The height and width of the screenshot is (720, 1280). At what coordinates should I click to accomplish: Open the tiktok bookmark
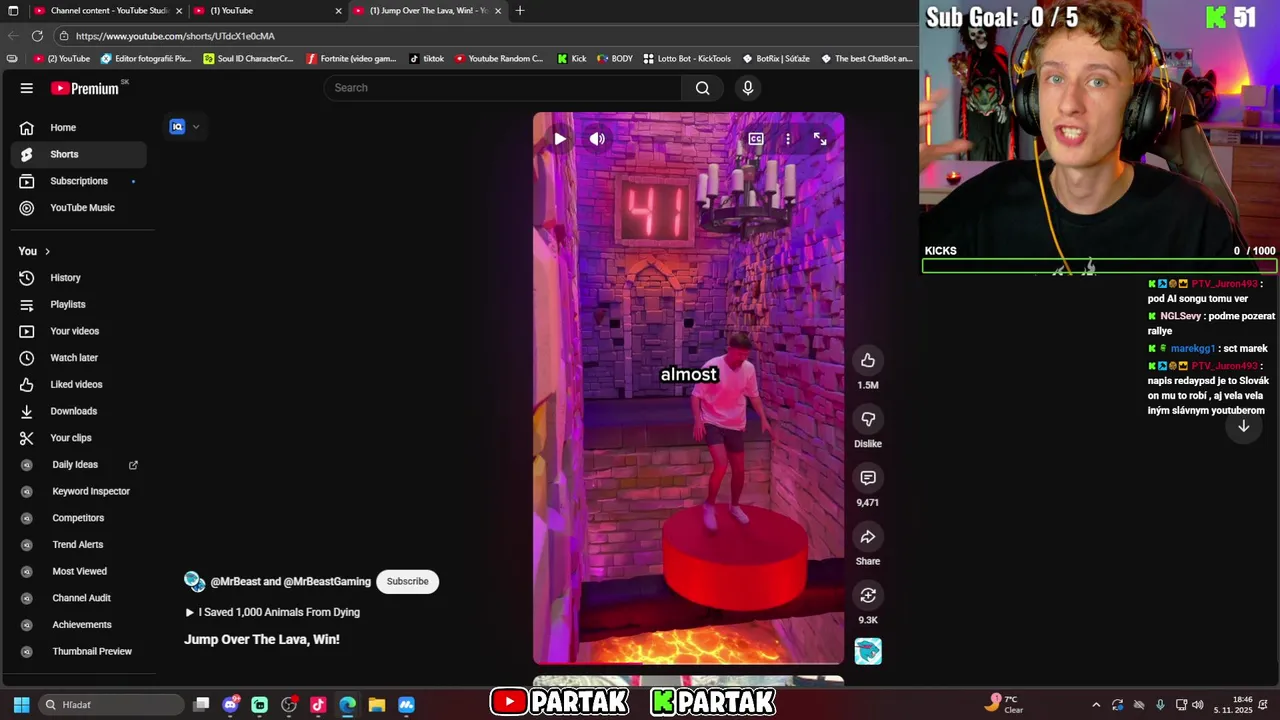tap(427, 59)
